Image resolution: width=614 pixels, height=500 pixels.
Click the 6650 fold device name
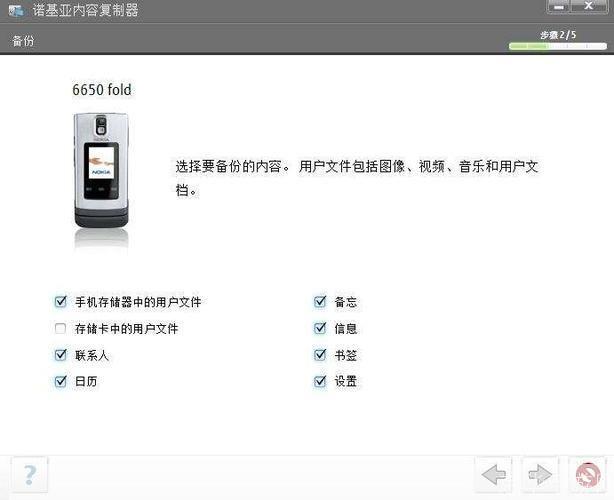pyautogui.click(x=102, y=90)
